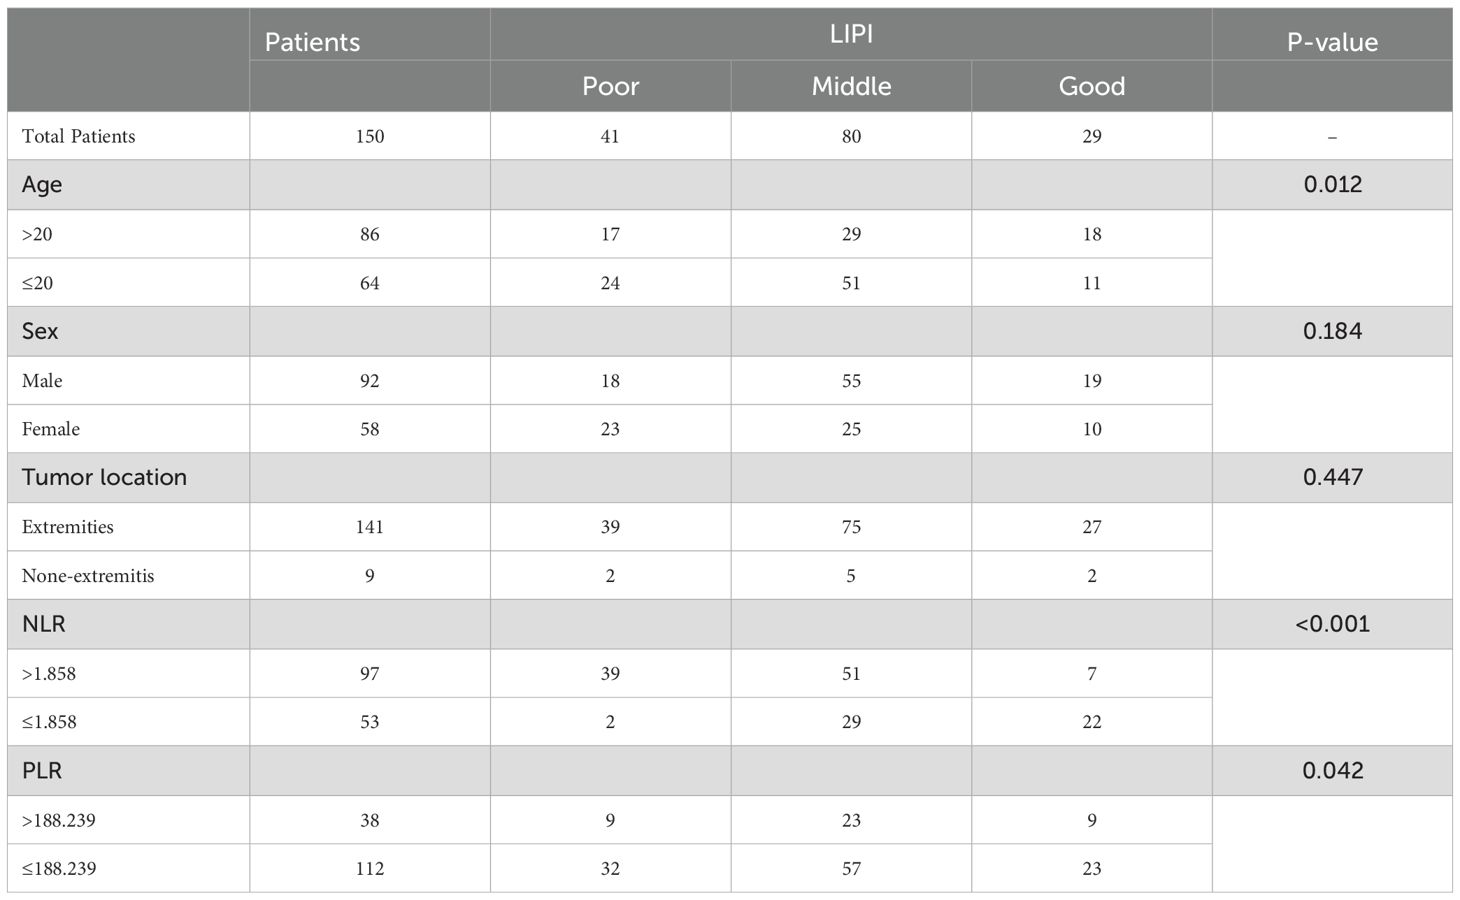Click the Sex section row label
This screenshot has width=1460, height=900.
coord(40,331)
